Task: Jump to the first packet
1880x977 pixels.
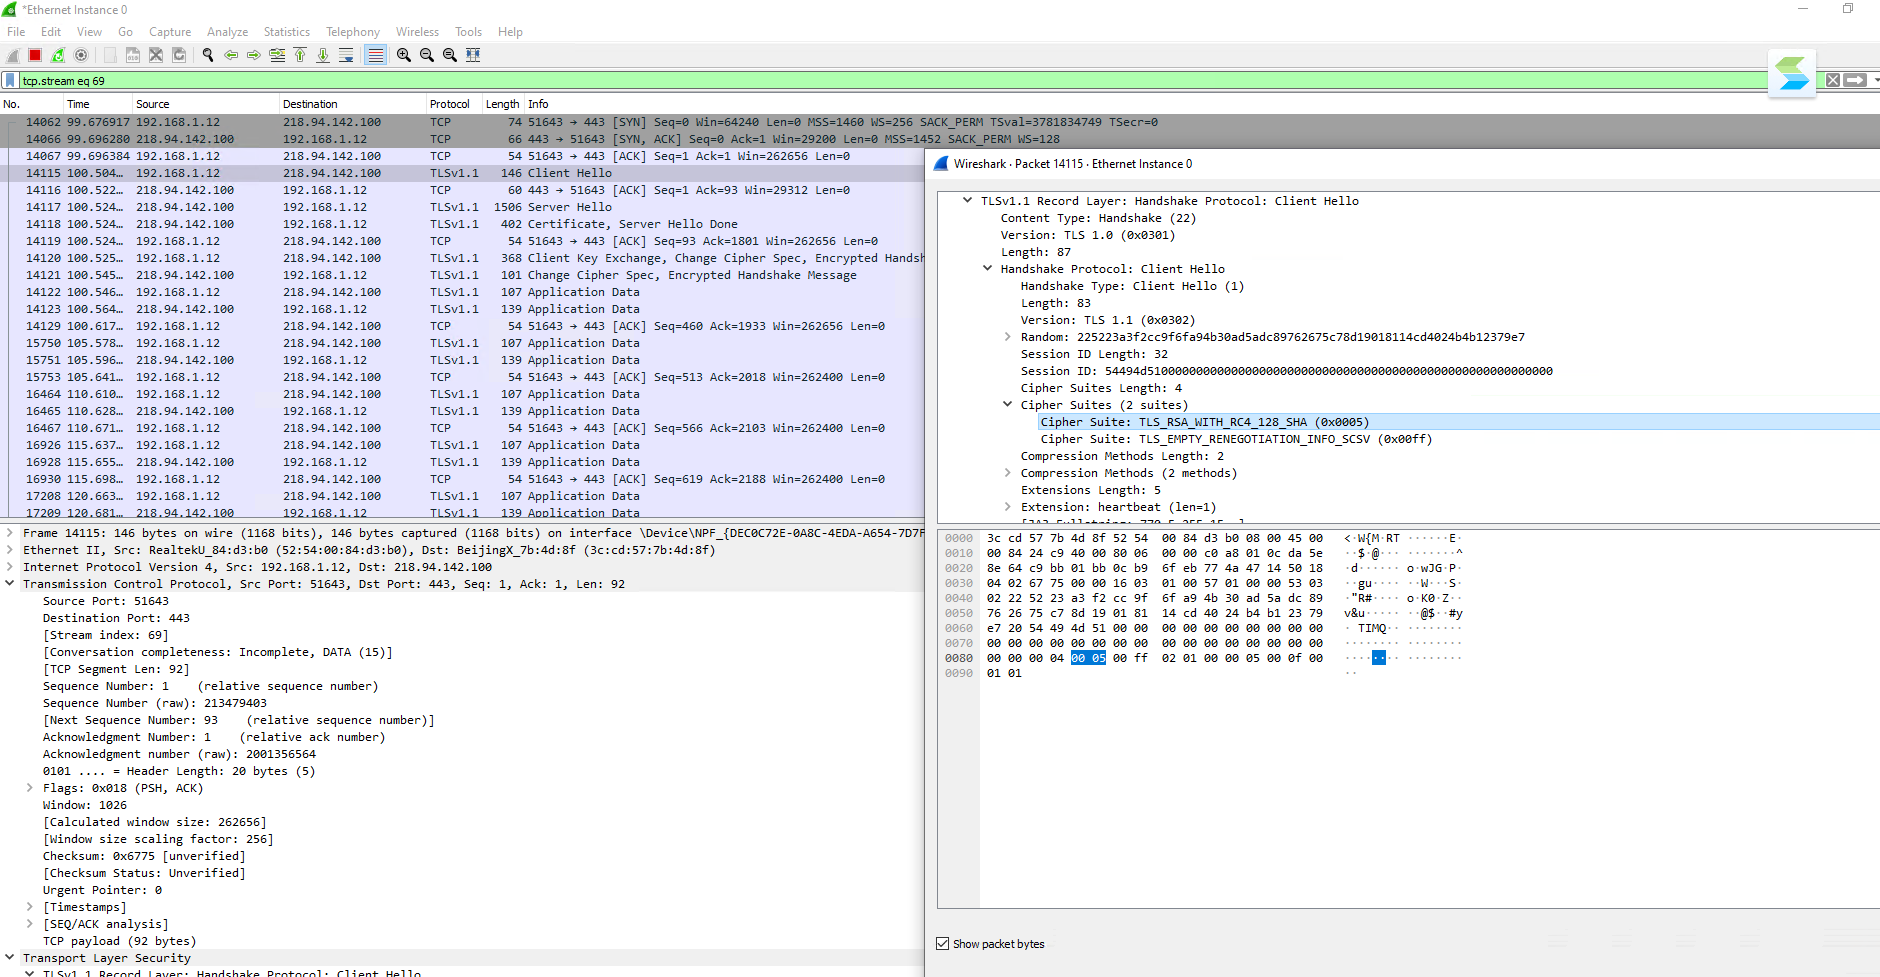Action: point(299,55)
